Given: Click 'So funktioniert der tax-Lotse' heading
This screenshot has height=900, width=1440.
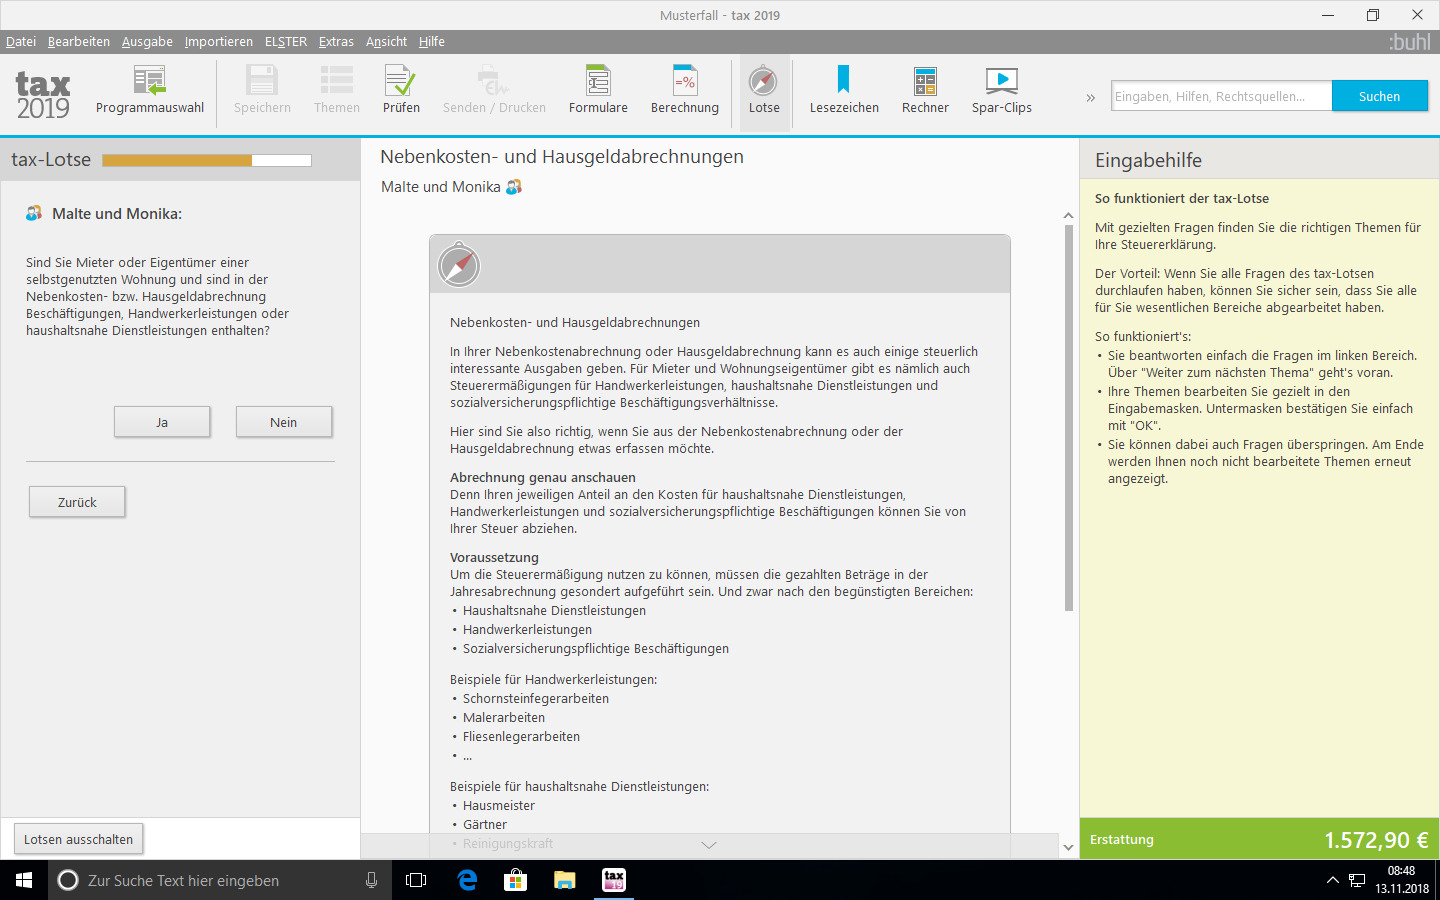Looking at the screenshot, I should pyautogui.click(x=1182, y=198).
